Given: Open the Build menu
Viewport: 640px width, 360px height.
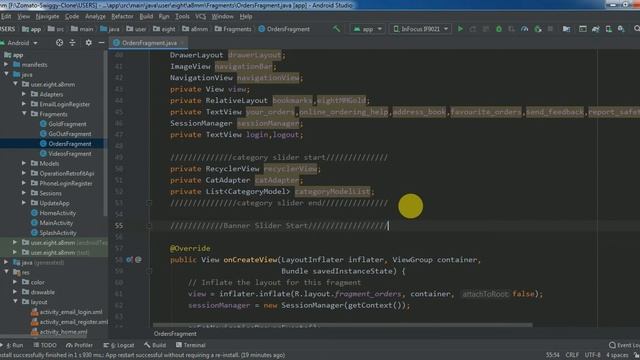Looking at the screenshot, I should [x=146, y=16].
